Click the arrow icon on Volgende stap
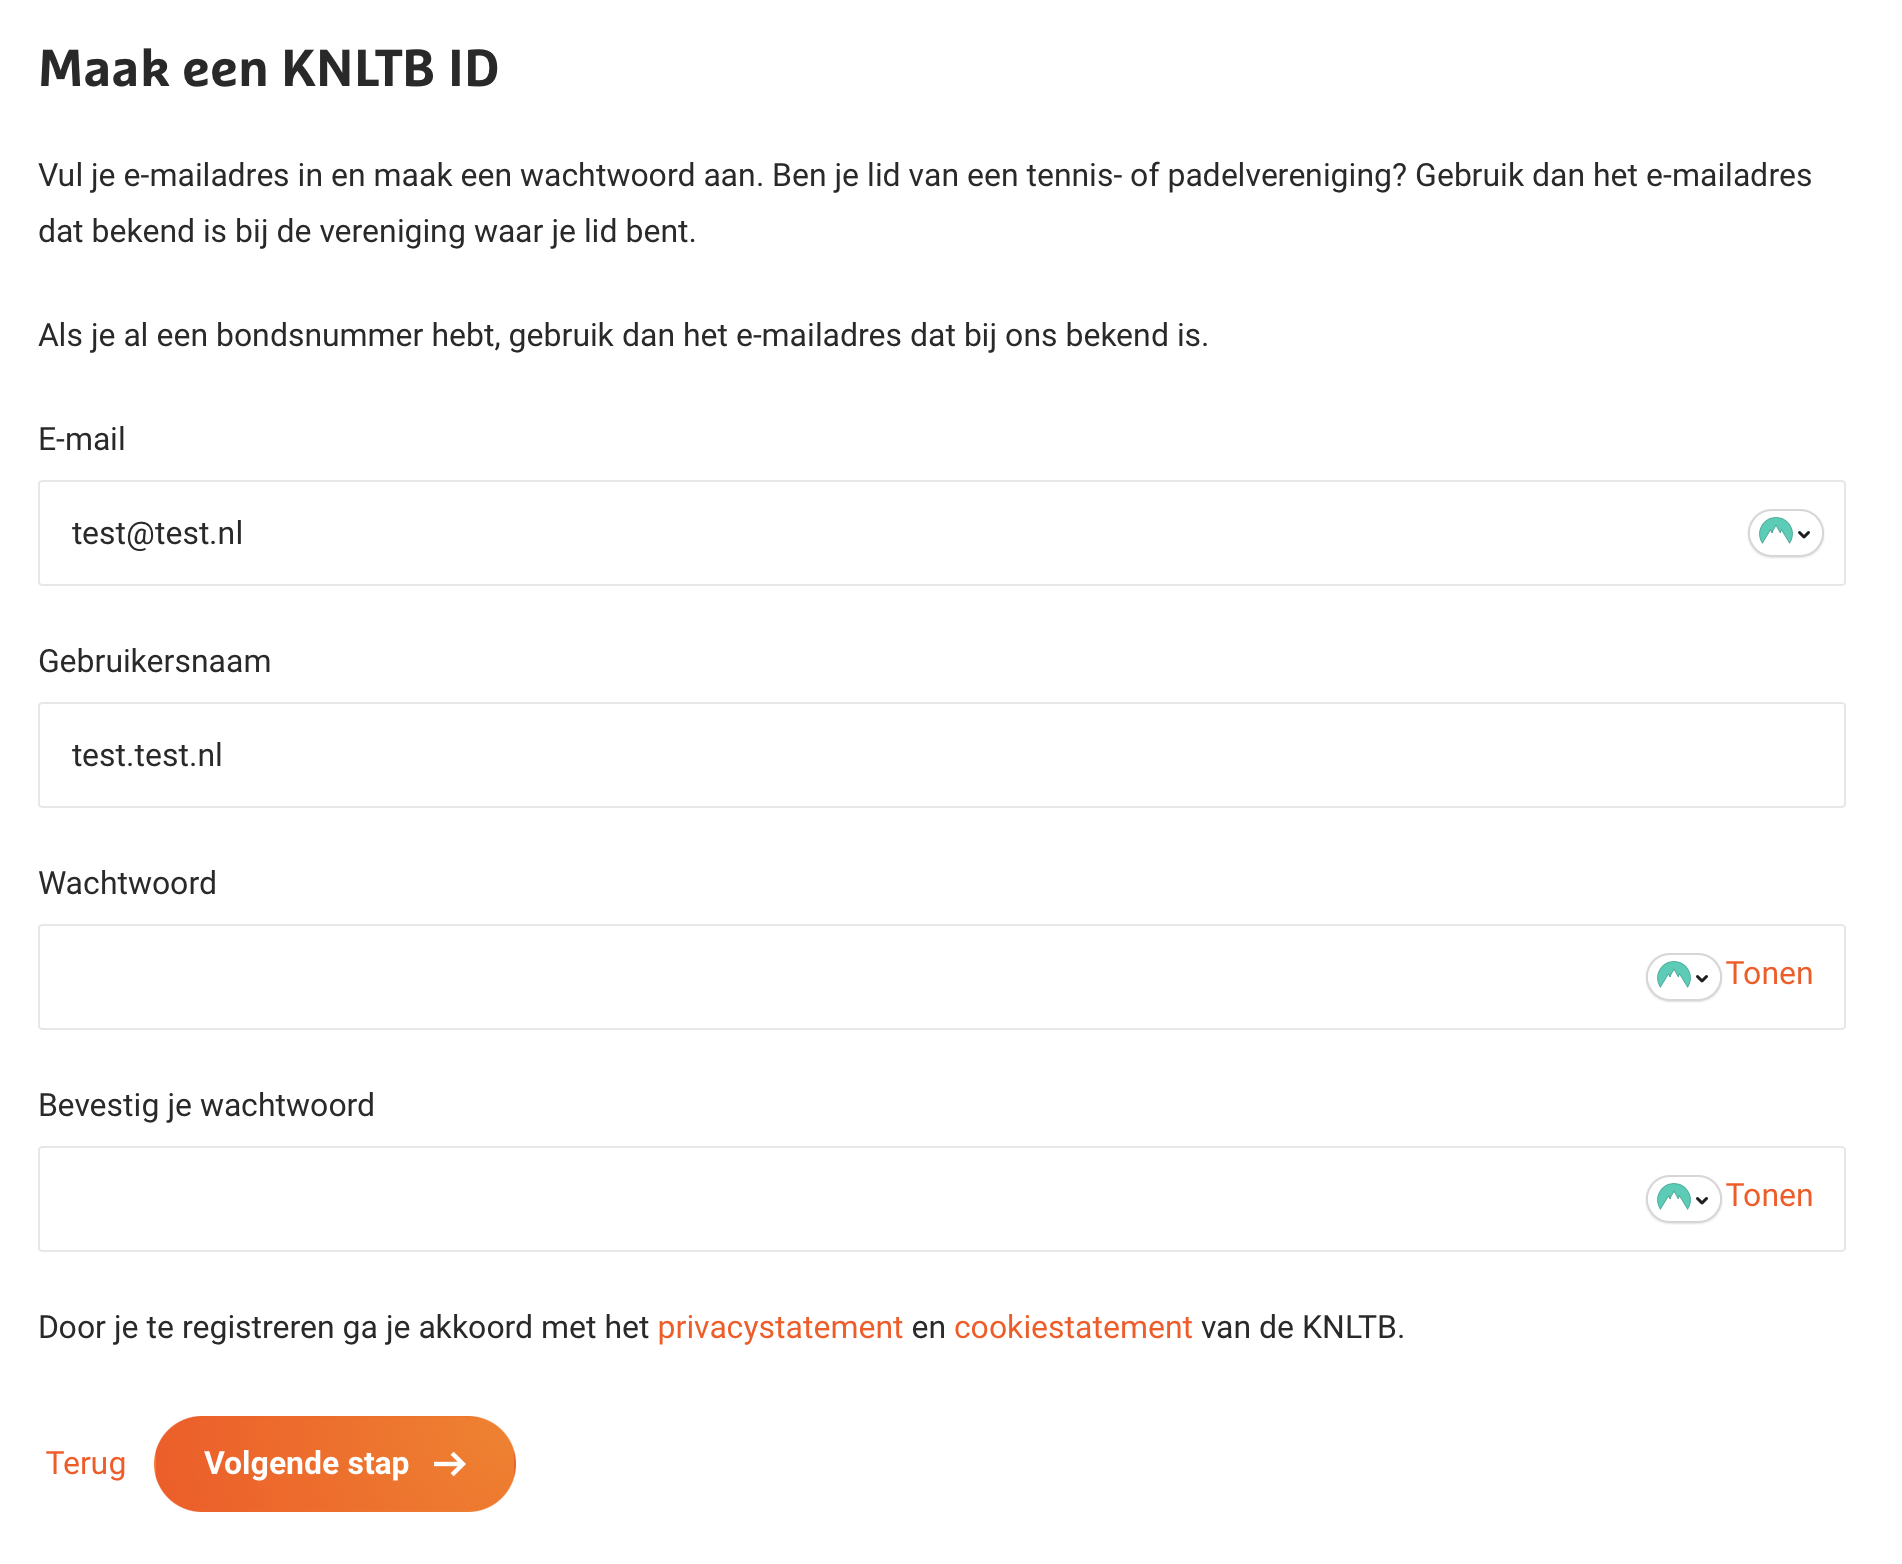This screenshot has width=1902, height=1564. tap(450, 1464)
